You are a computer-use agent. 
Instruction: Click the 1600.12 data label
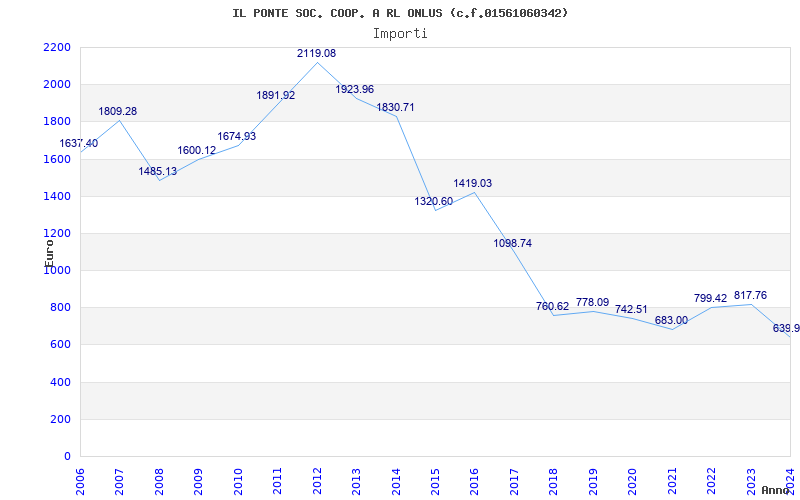click(197, 151)
